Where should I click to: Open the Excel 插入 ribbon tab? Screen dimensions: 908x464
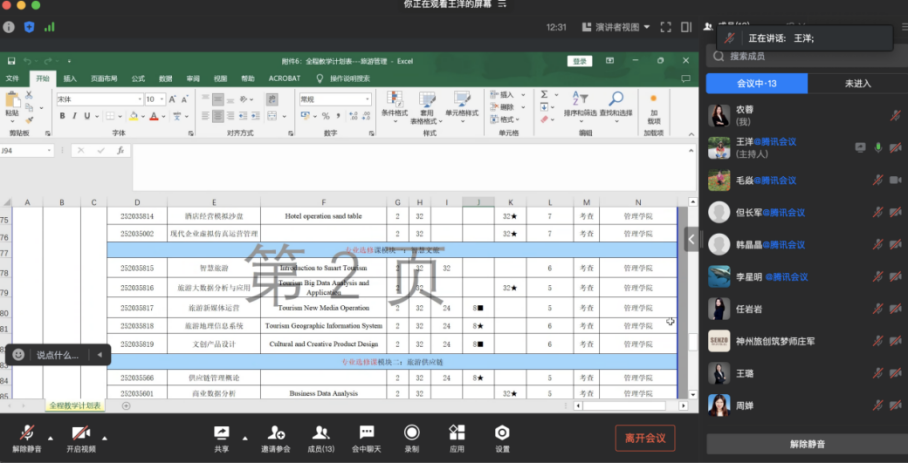pyautogui.click(x=70, y=78)
